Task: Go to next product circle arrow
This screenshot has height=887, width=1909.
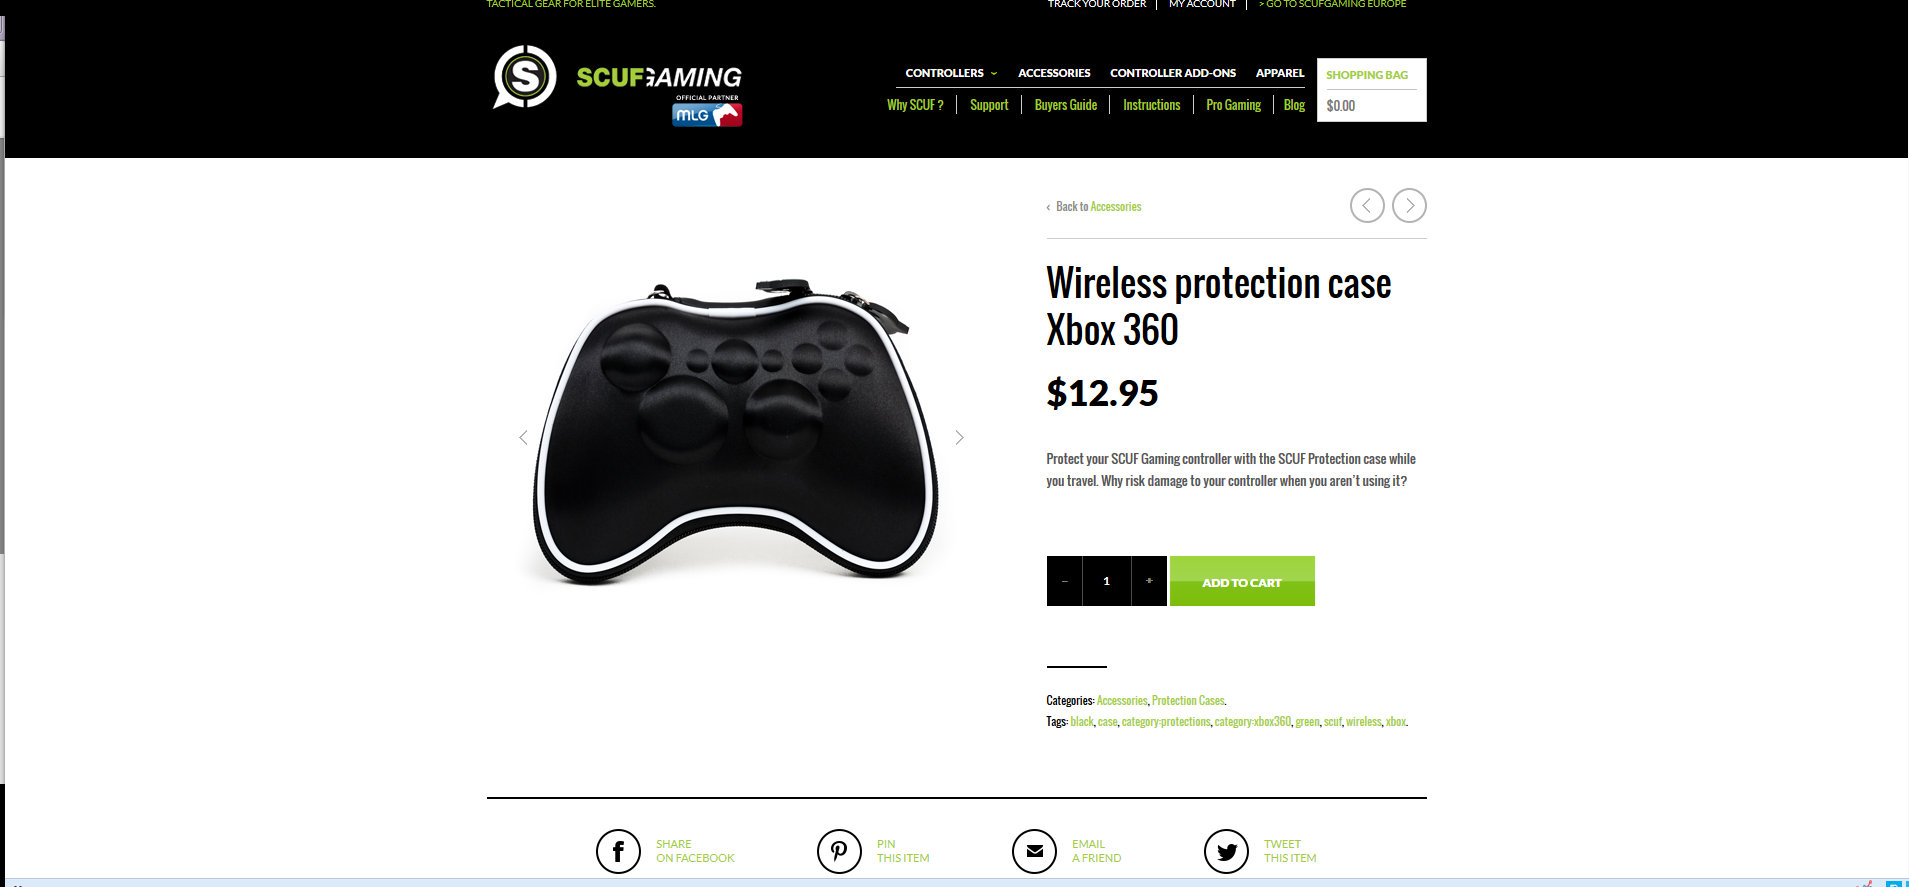Action: click(x=1409, y=205)
